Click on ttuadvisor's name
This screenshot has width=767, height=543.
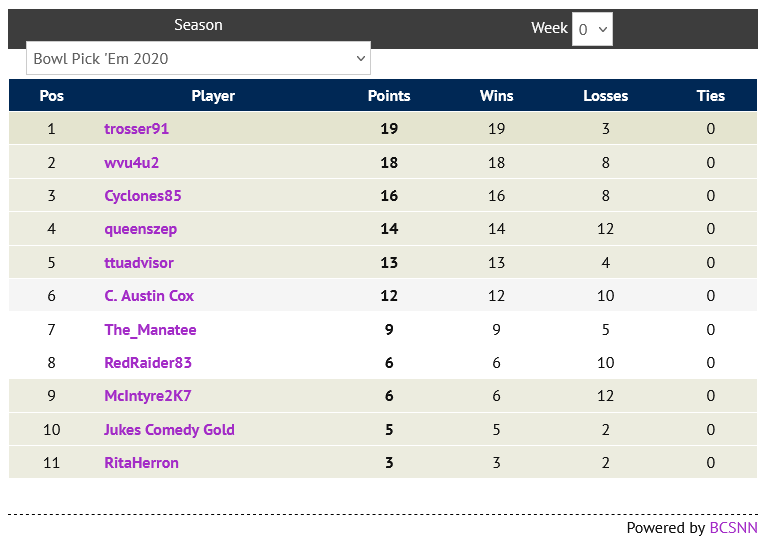coord(139,263)
